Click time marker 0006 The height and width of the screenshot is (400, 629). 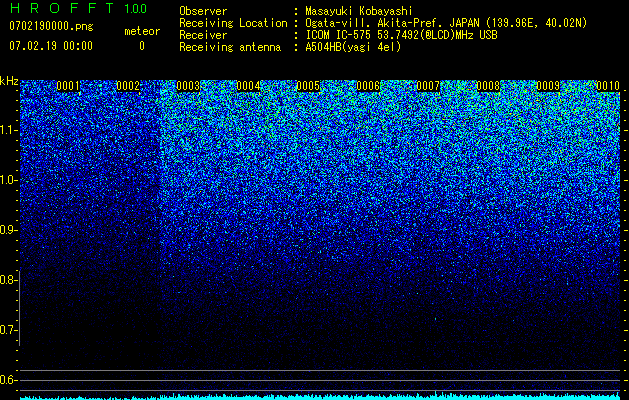coord(368,86)
